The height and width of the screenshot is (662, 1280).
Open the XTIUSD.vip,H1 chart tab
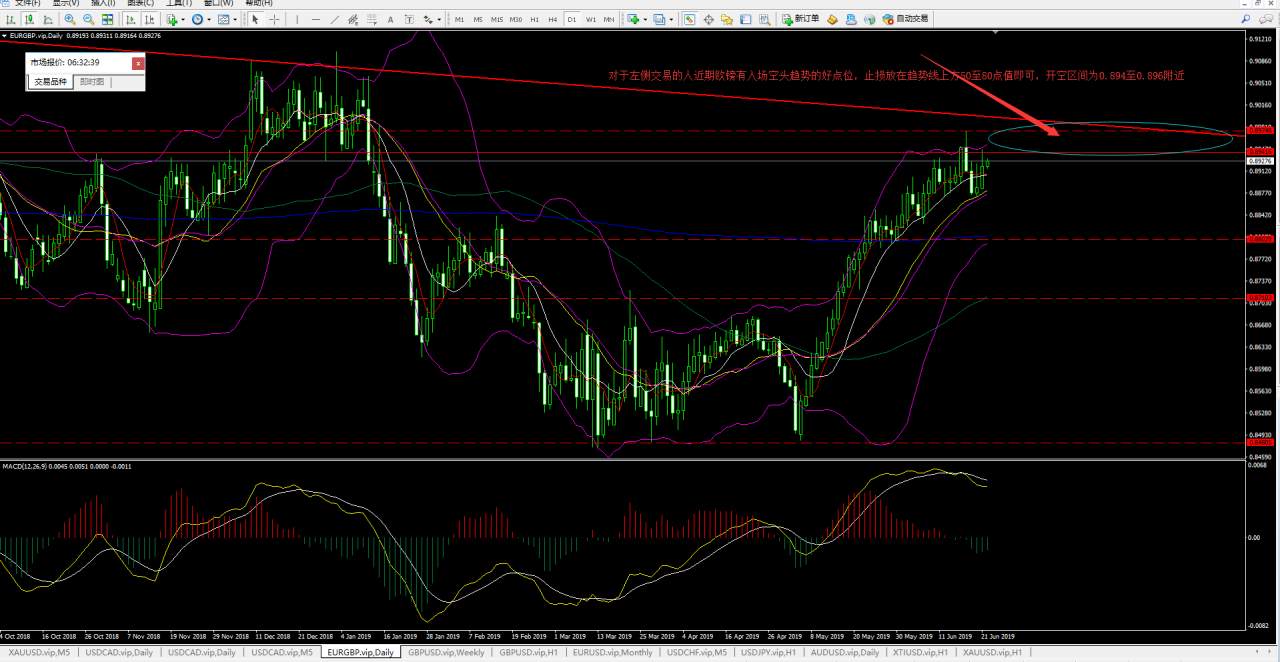click(921, 652)
